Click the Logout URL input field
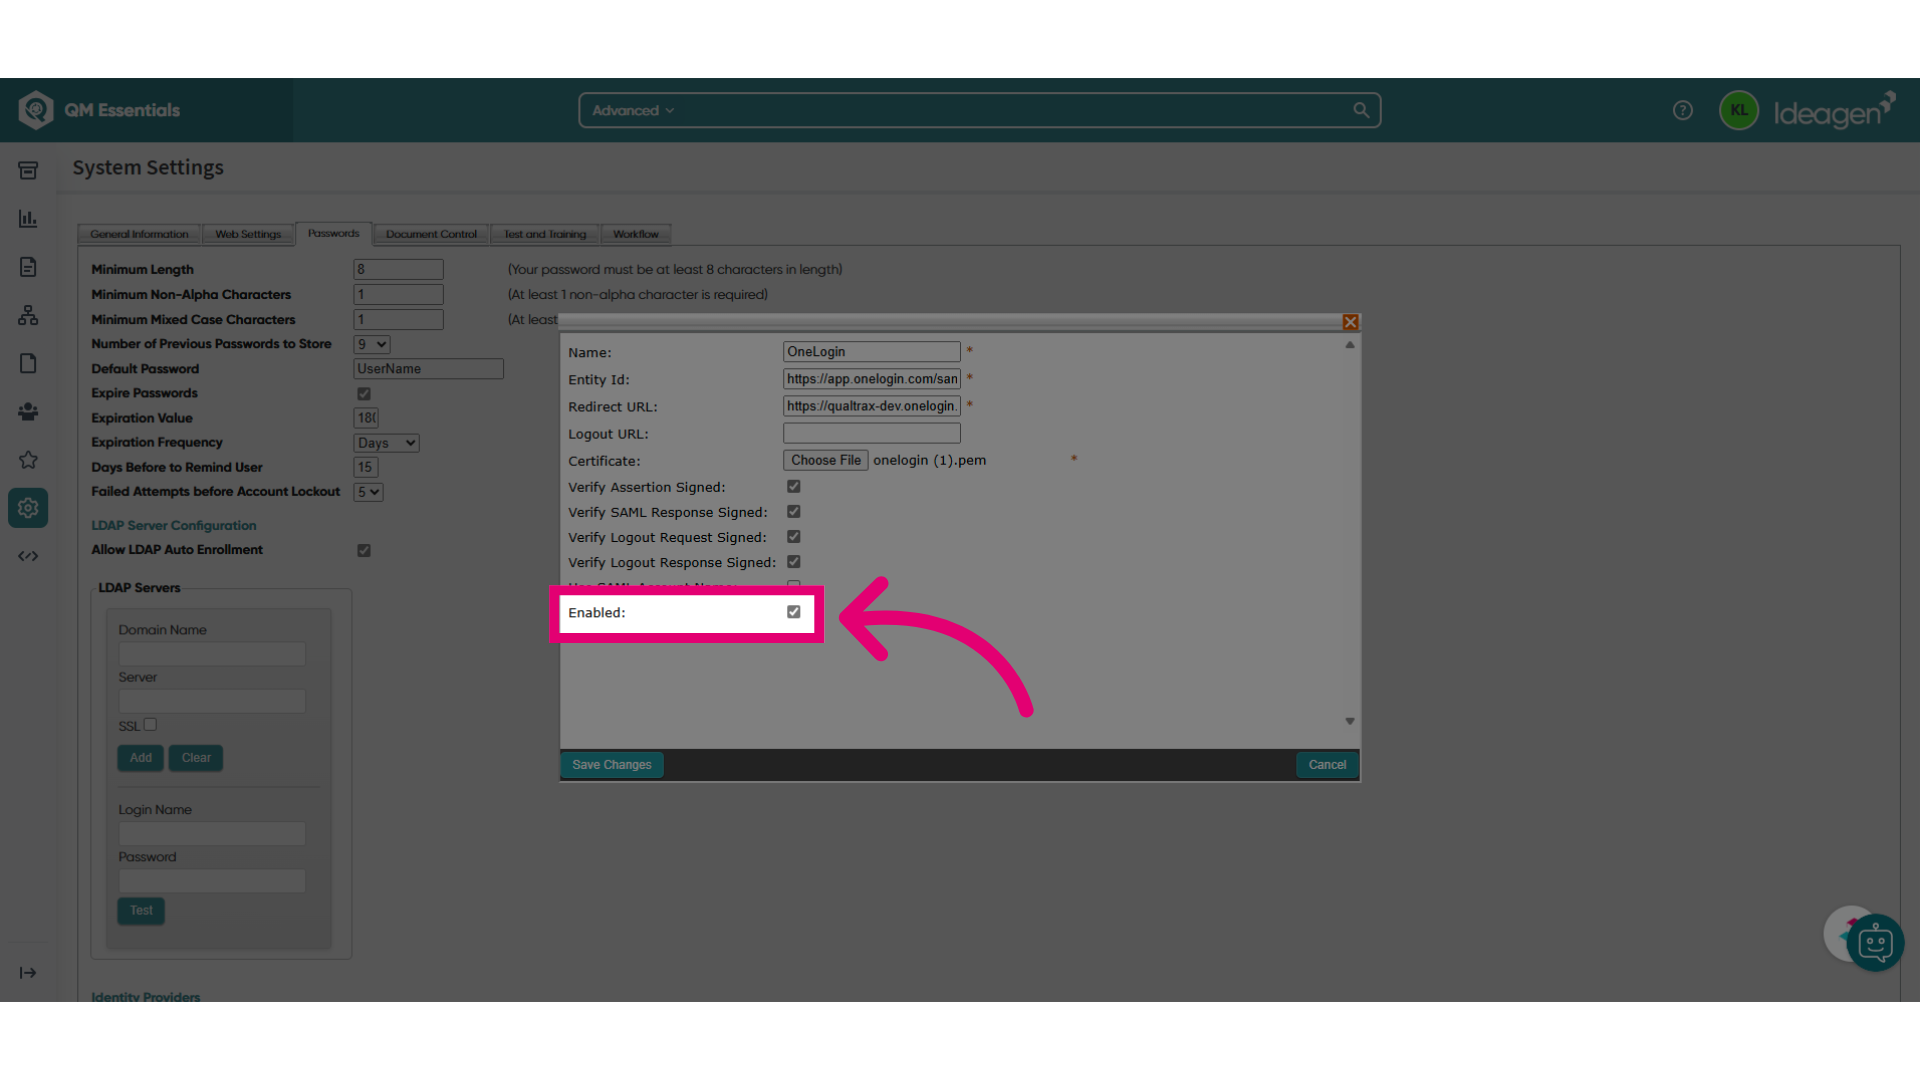This screenshot has width=1920, height=1080. click(872, 433)
